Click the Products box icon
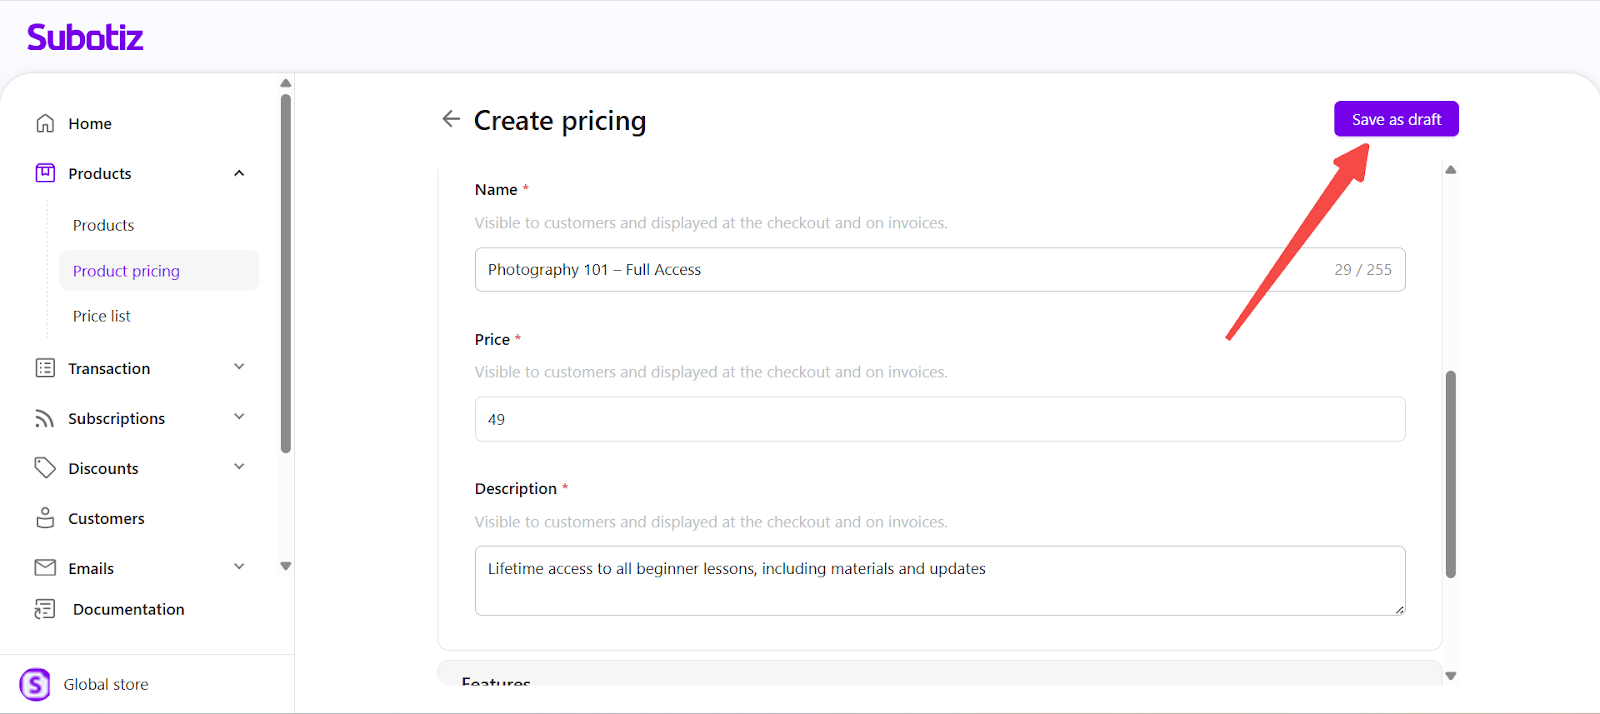The image size is (1600, 714). coord(45,173)
